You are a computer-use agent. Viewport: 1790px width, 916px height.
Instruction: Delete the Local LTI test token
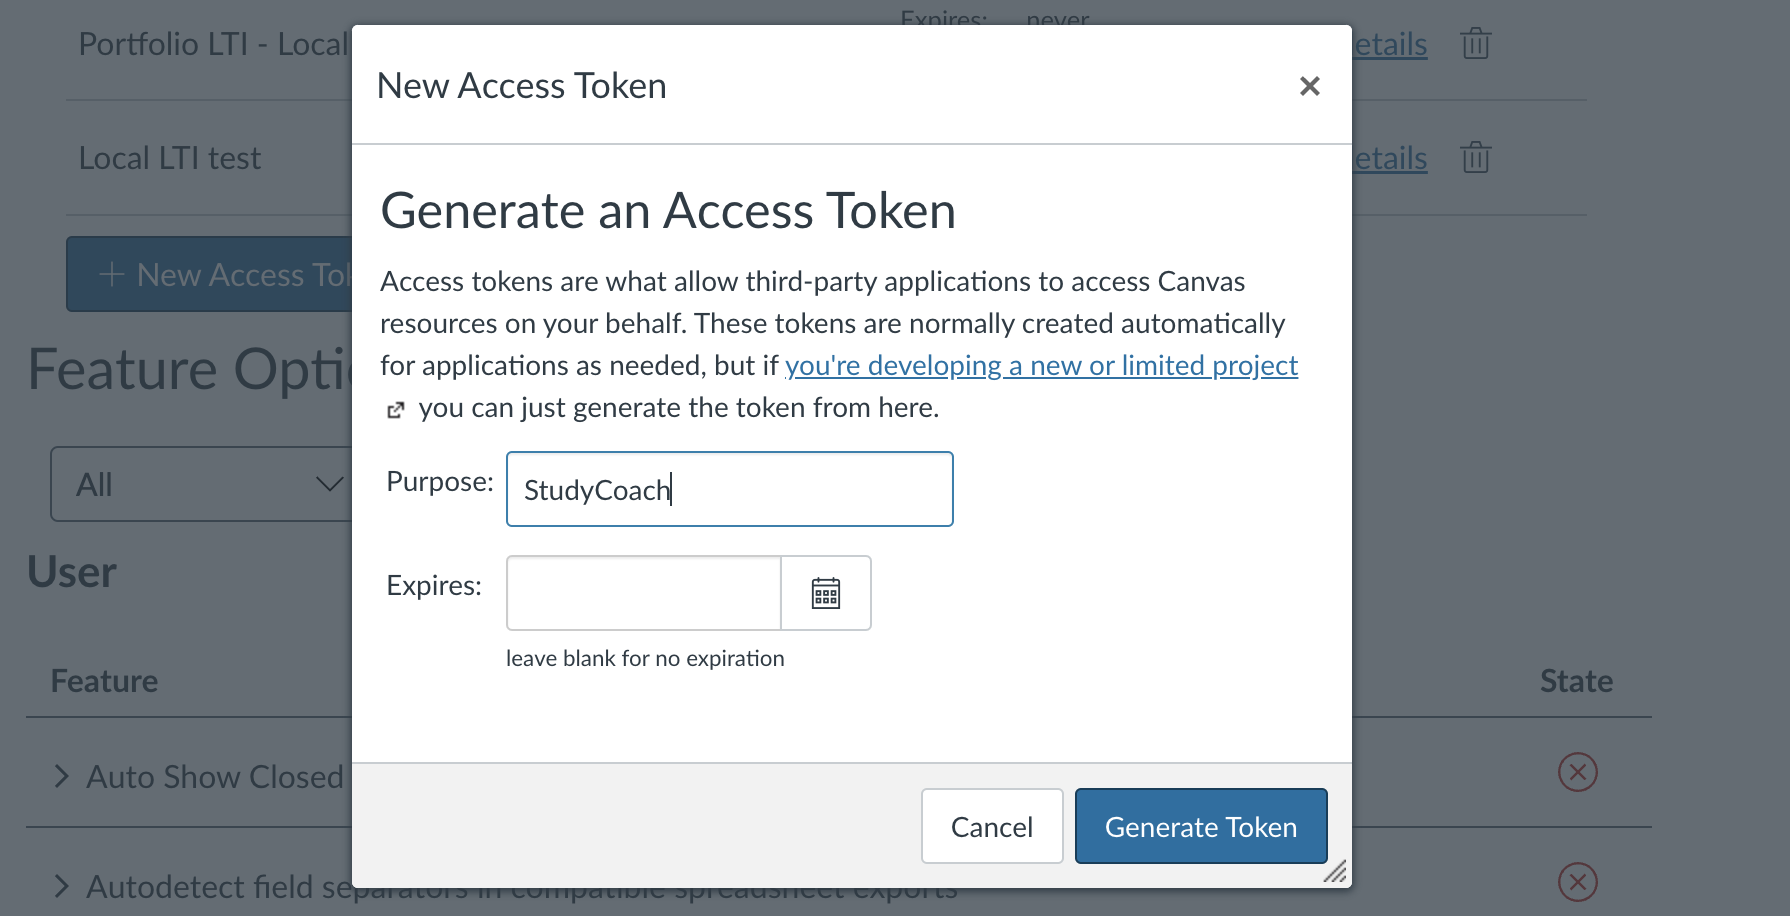coord(1475,158)
